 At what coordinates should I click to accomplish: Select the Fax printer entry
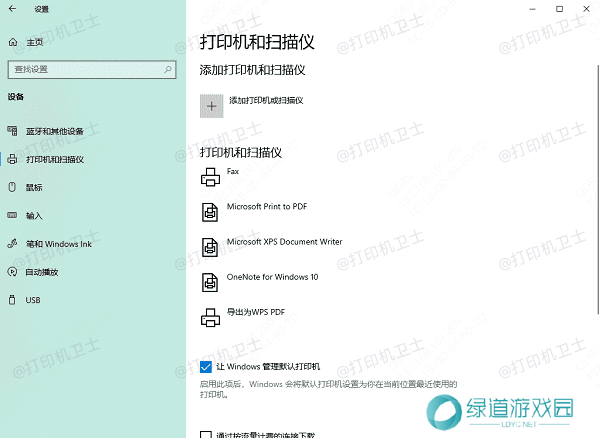(x=233, y=171)
